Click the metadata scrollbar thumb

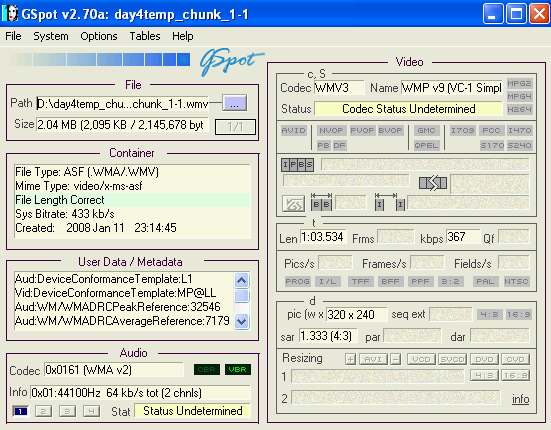coord(242,296)
